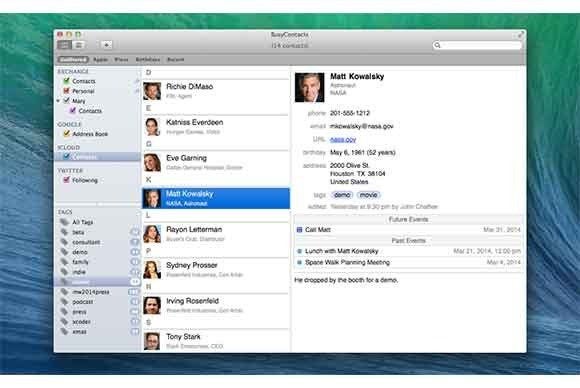The image size is (580, 388).
Task: Click the Call Matt event calendar icon
Action: click(300, 230)
